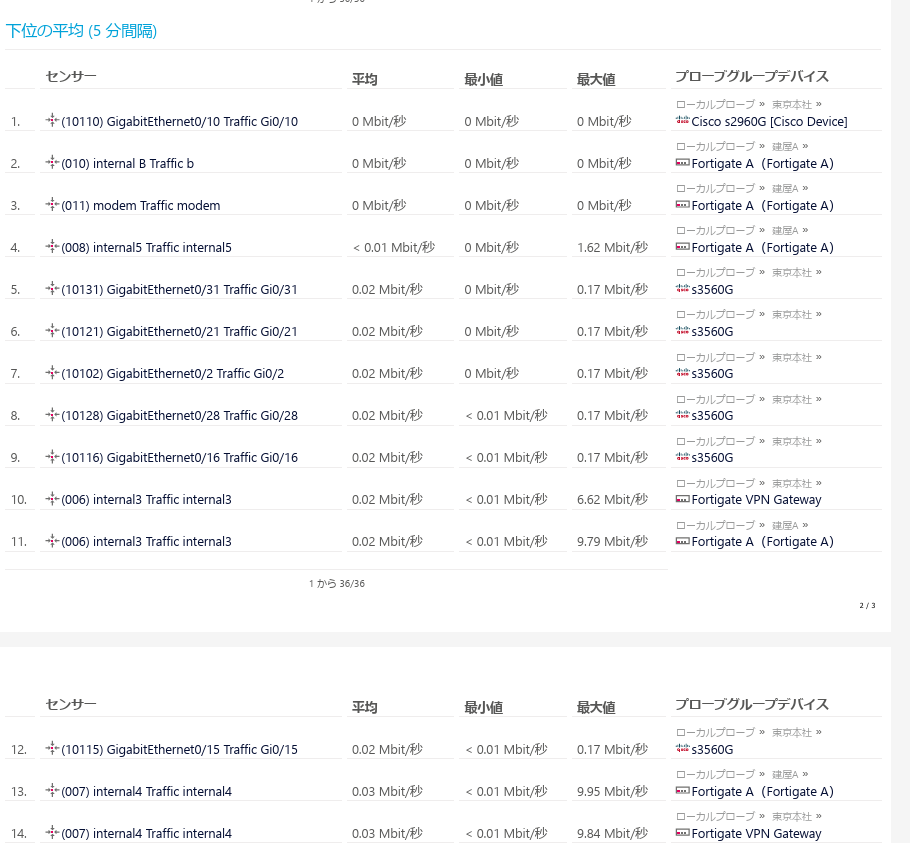Click Fortigate A device icon in row 11
The width and height of the screenshot is (910, 843).
click(682, 541)
